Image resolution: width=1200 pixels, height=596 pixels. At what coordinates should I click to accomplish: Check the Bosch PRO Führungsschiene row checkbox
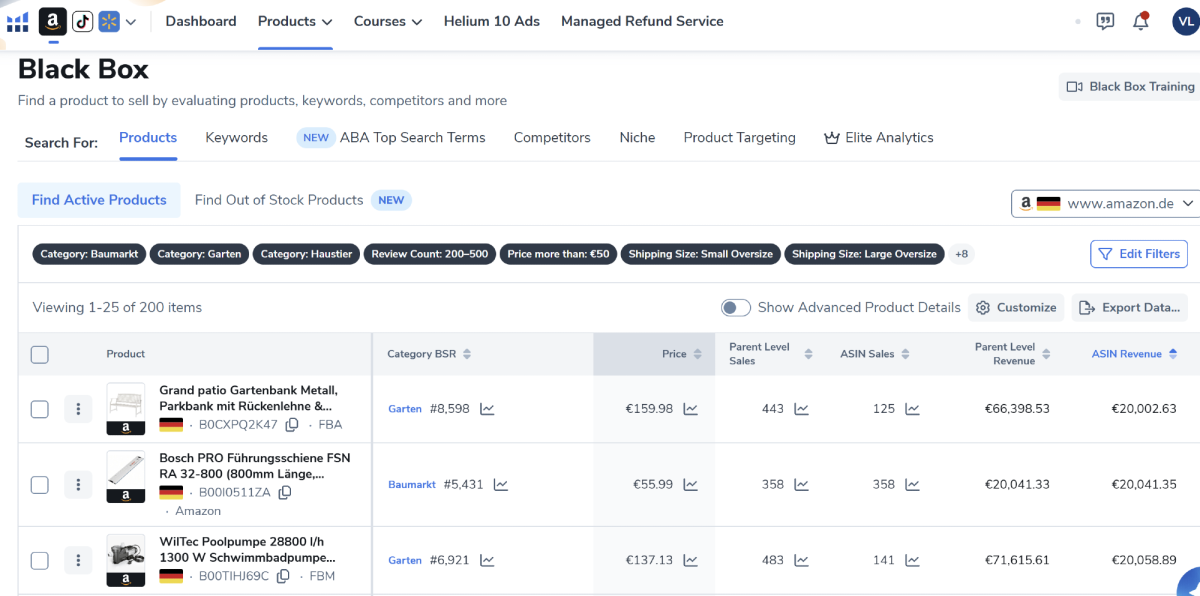tap(40, 485)
